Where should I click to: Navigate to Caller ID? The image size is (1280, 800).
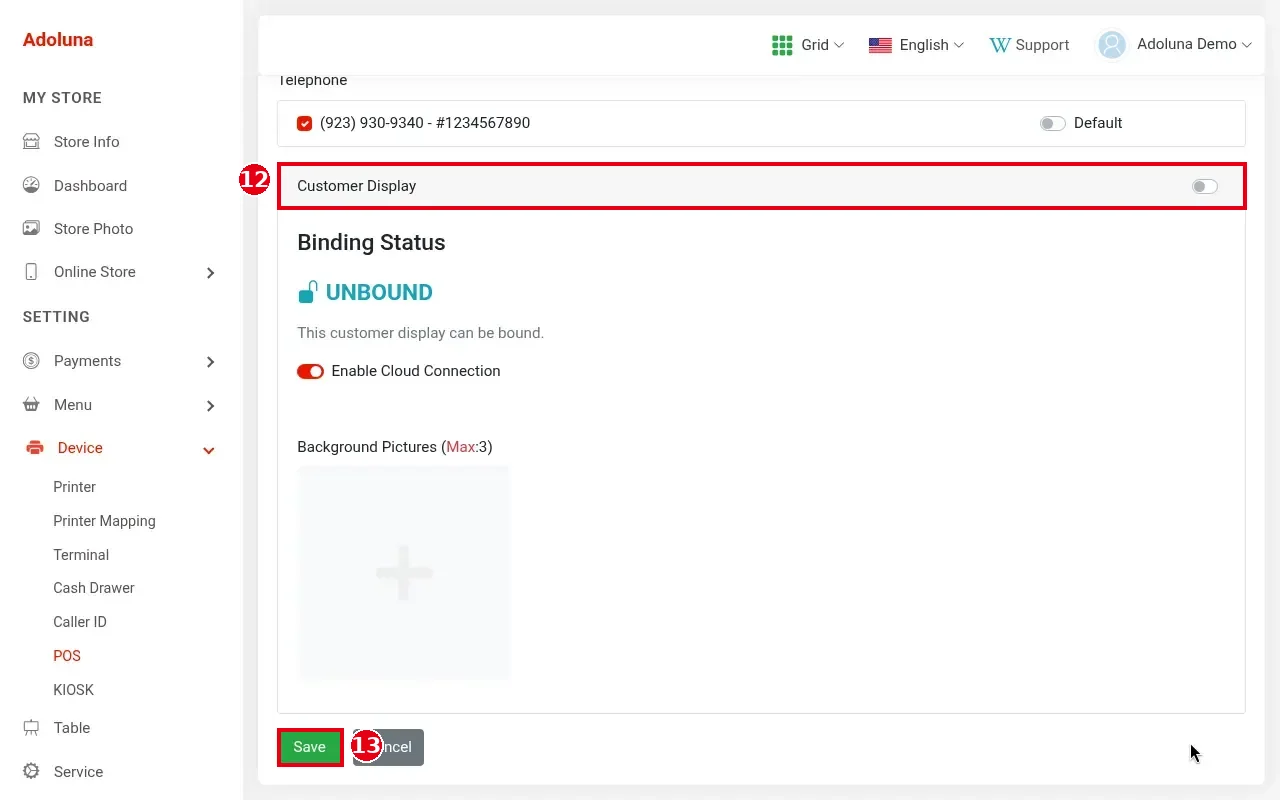tap(80, 622)
